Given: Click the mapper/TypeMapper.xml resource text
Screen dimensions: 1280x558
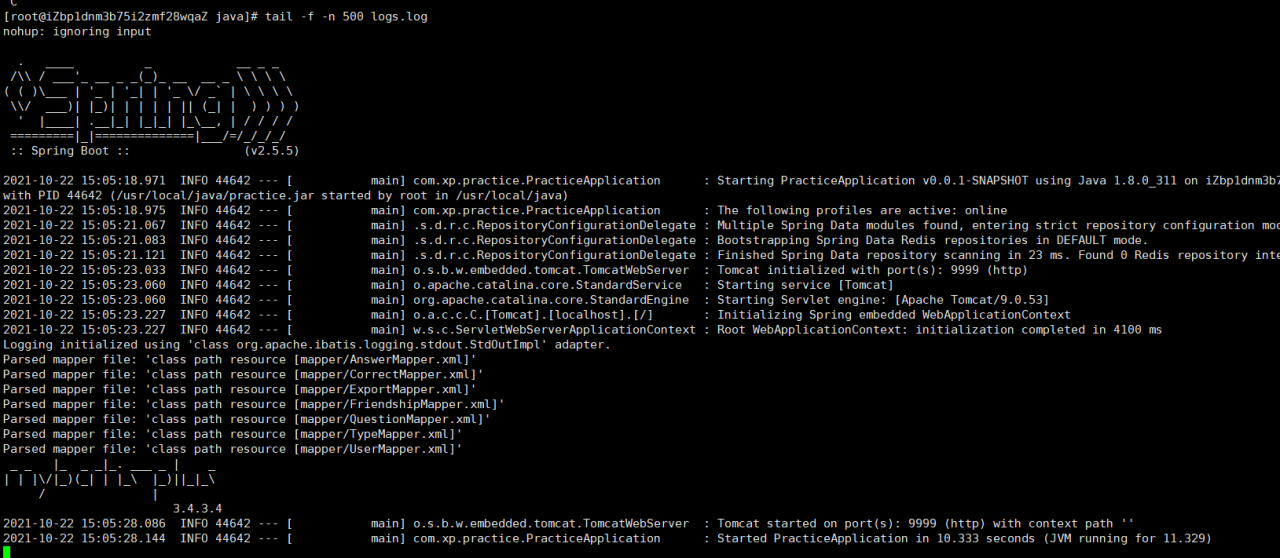Looking at the screenshot, I should point(378,434).
